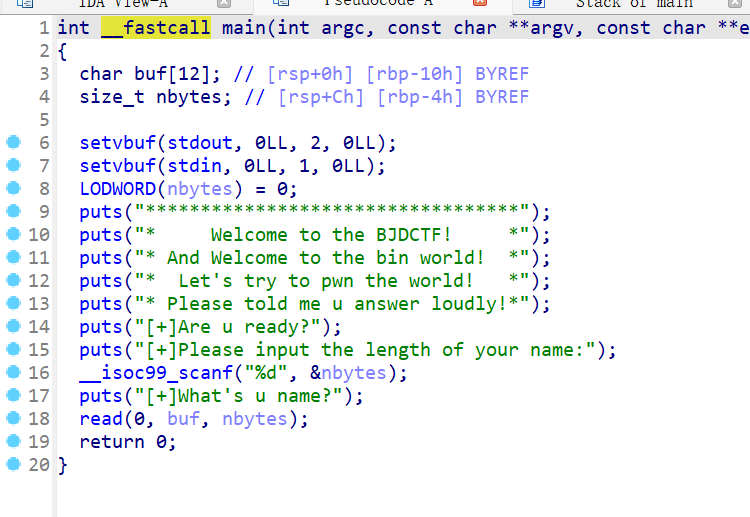Toggle breakpoint on the __isoc99_scanf line

12,373
